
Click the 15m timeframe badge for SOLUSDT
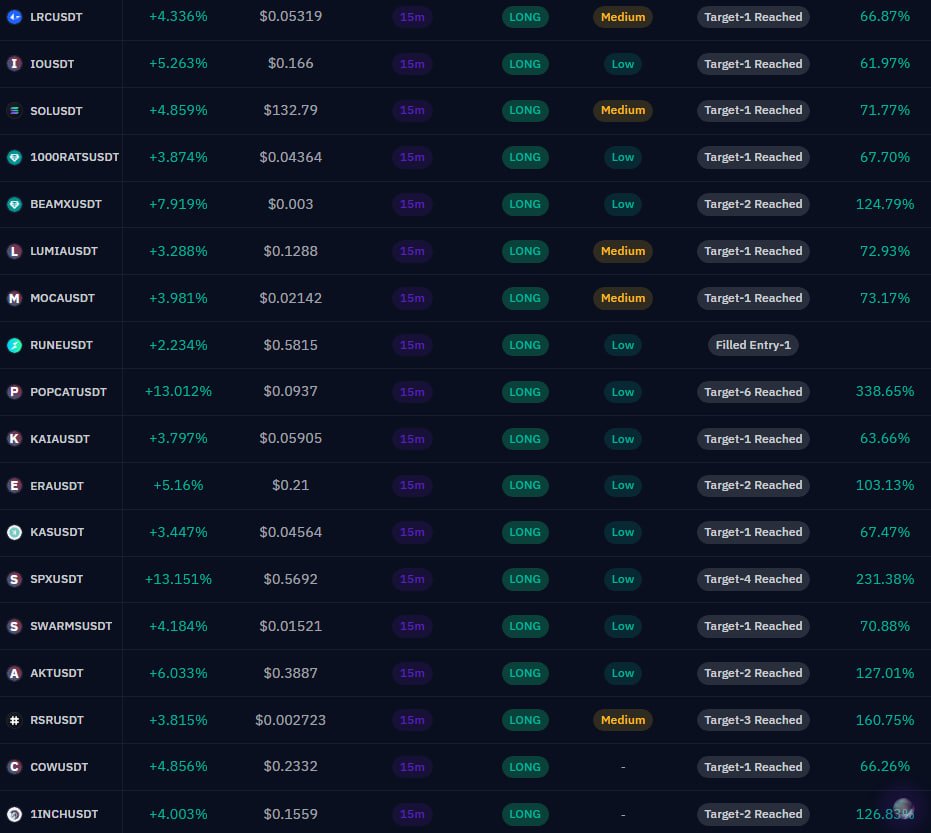click(x=412, y=110)
